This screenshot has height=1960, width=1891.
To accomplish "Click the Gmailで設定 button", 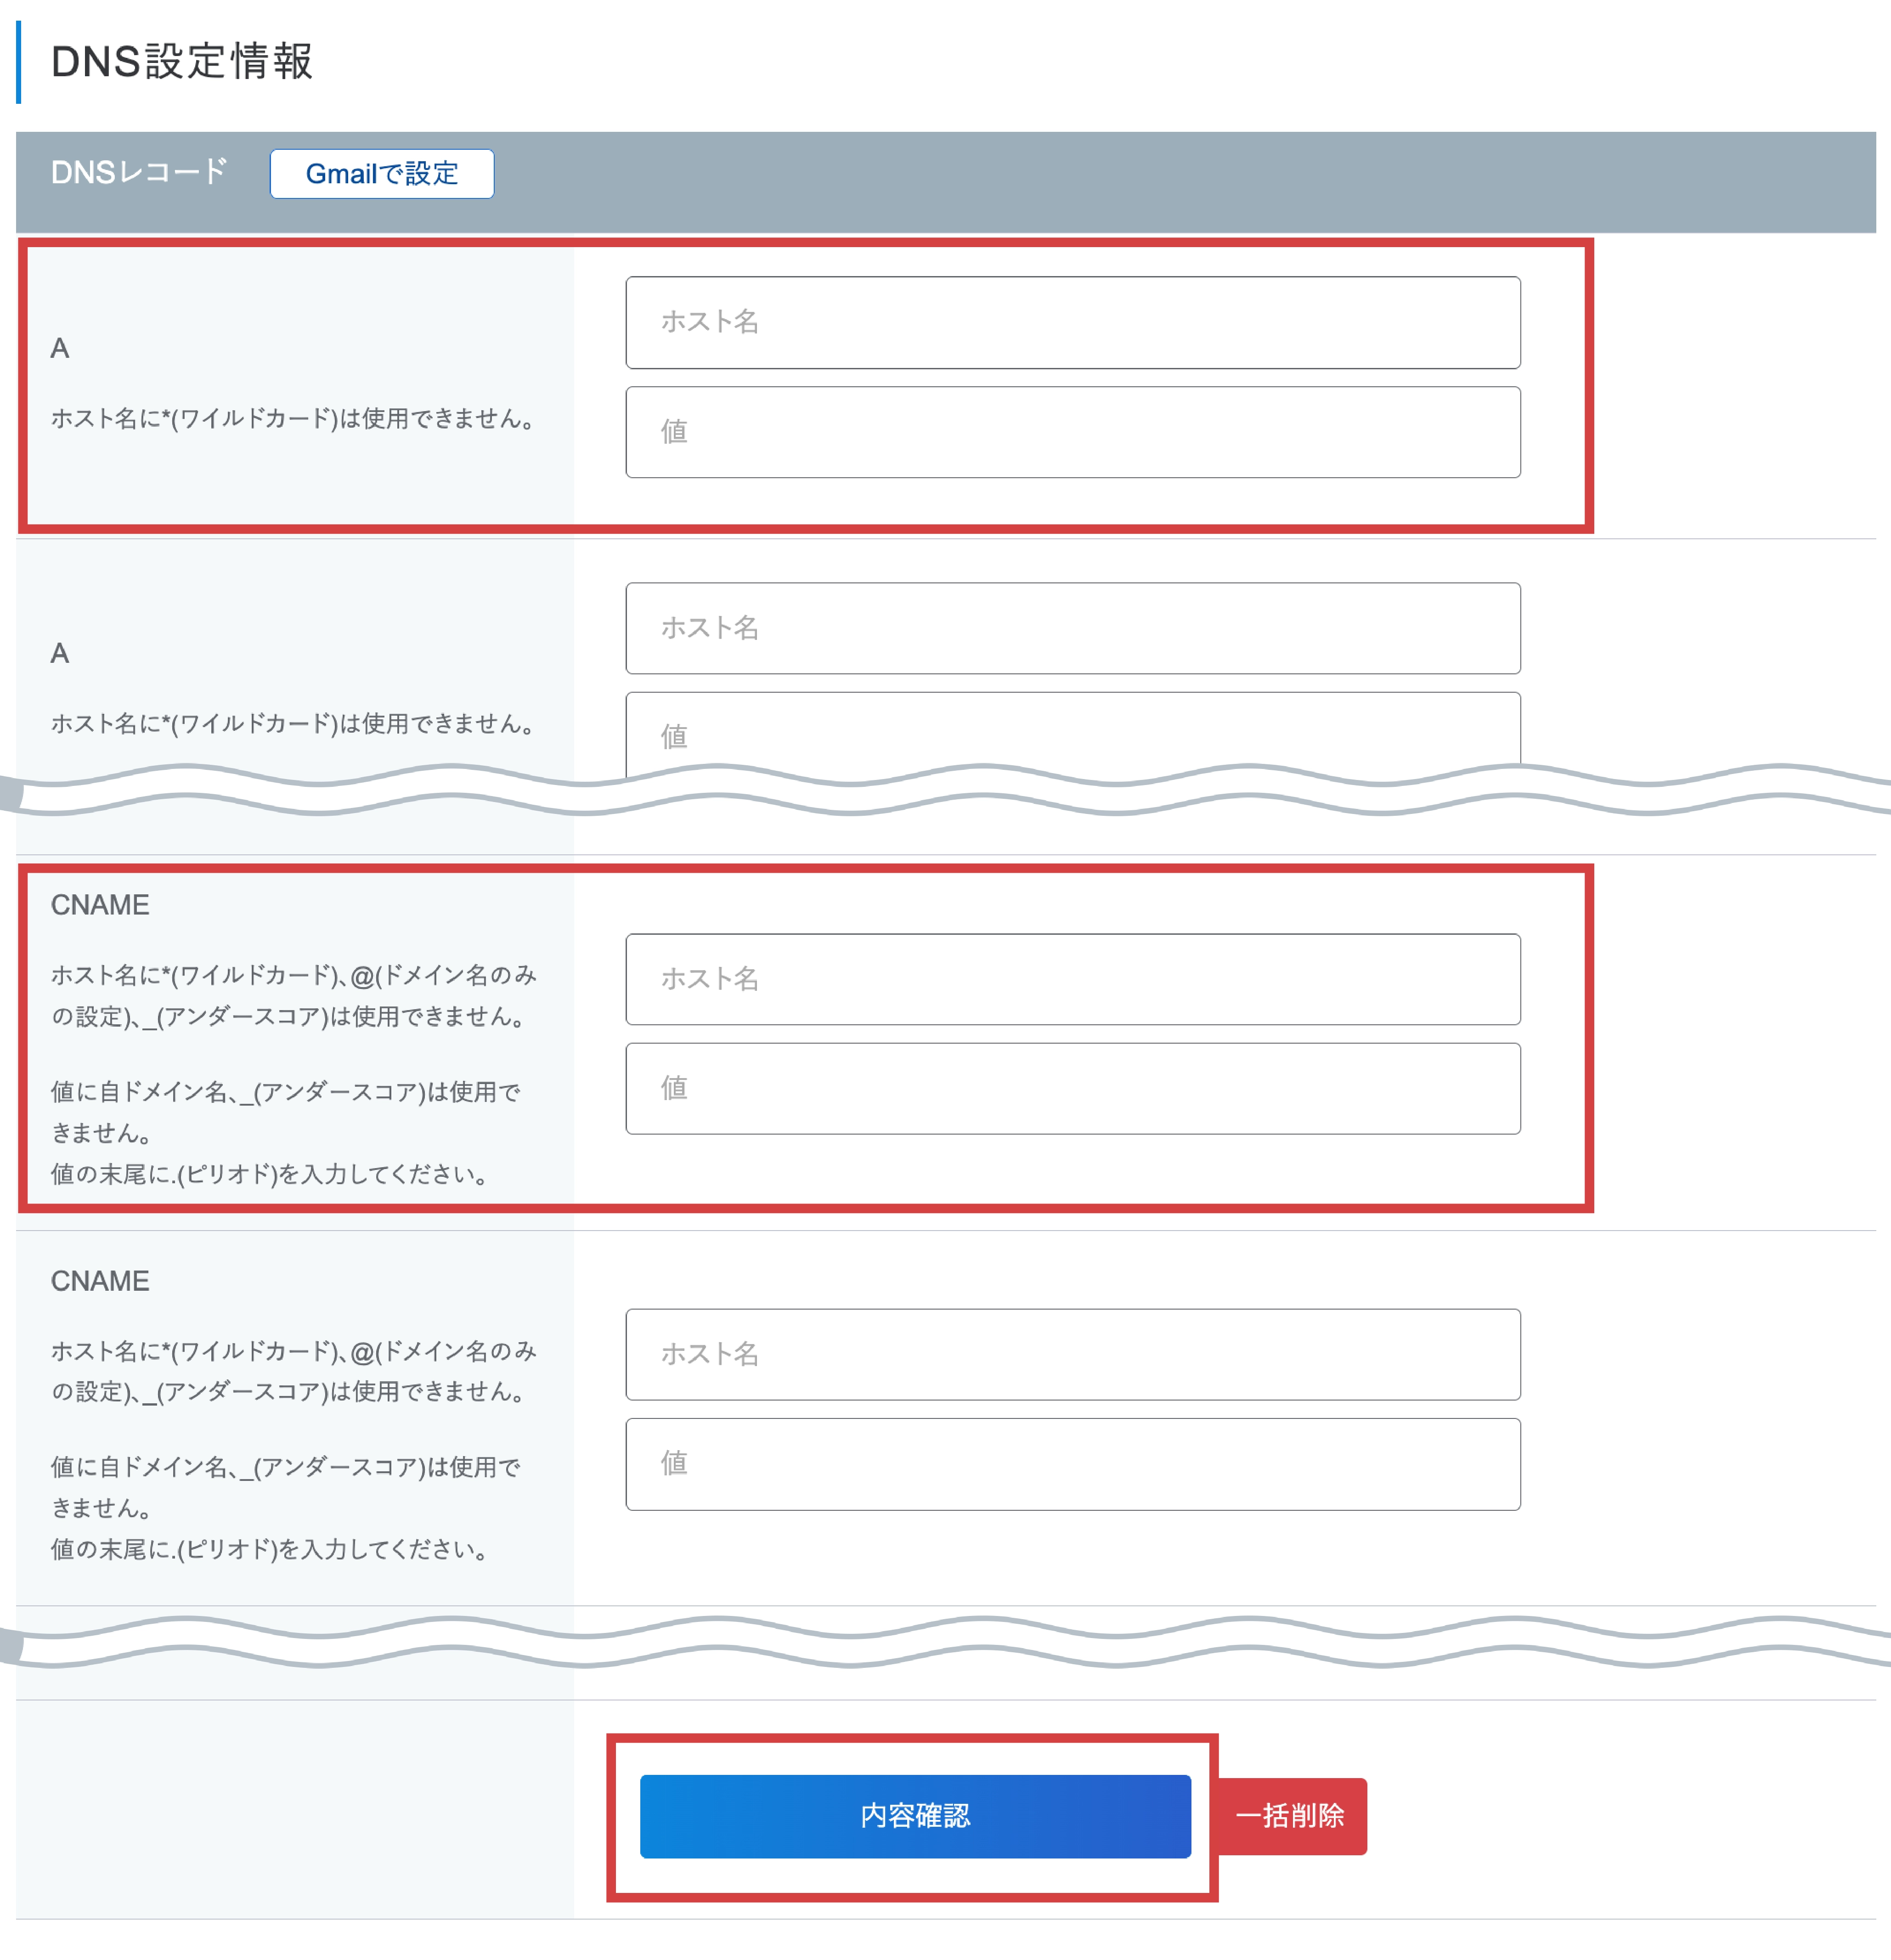I will click(382, 174).
